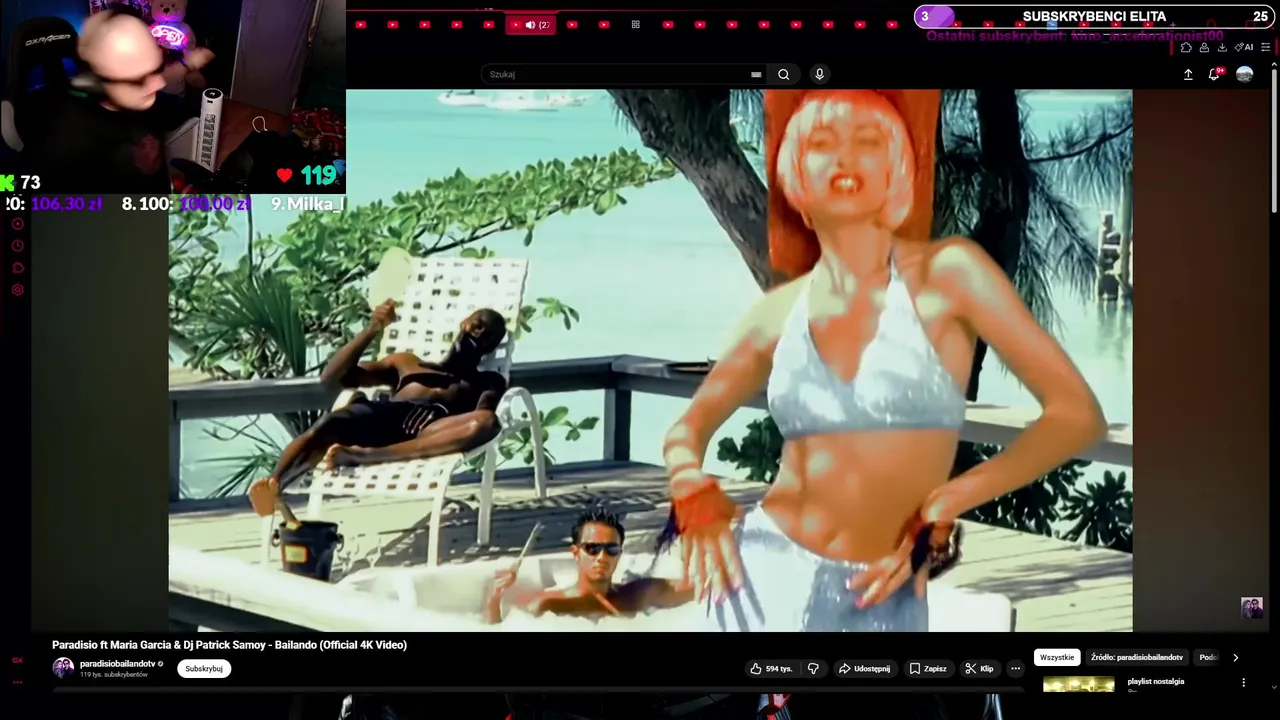Save the video with Zapisz
This screenshot has width=1280, height=720.
928,669
